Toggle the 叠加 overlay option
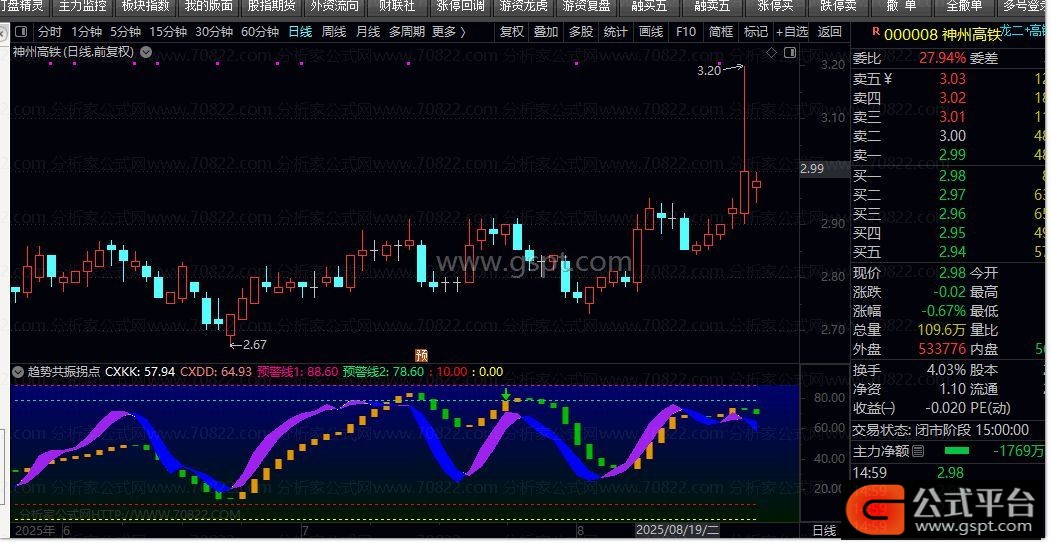This screenshot has height=543, width=1051. pos(545,31)
